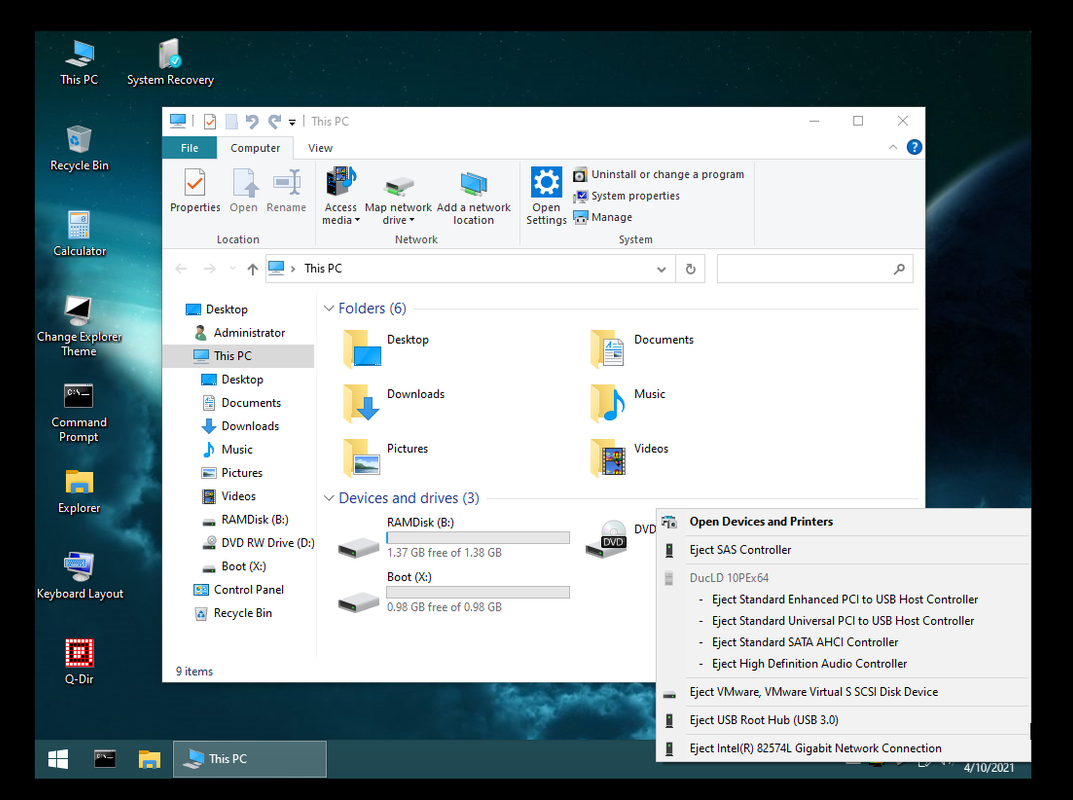Select the RAMDisk (B:) drive

(x=454, y=538)
